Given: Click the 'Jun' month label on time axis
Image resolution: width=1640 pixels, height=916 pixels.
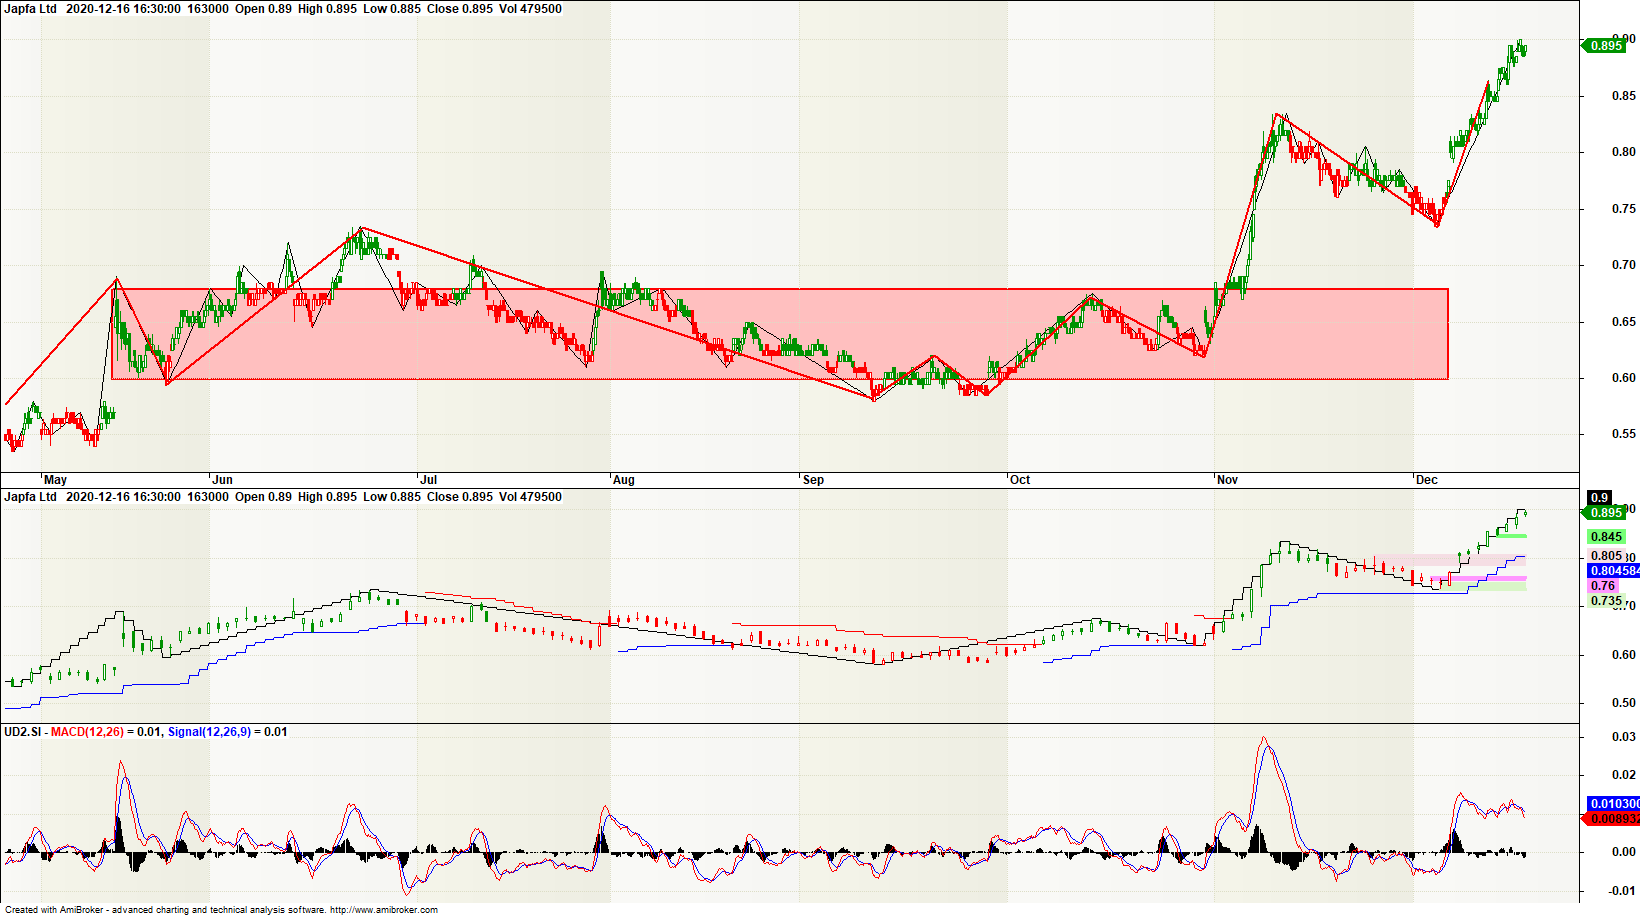Looking at the screenshot, I should click(223, 480).
